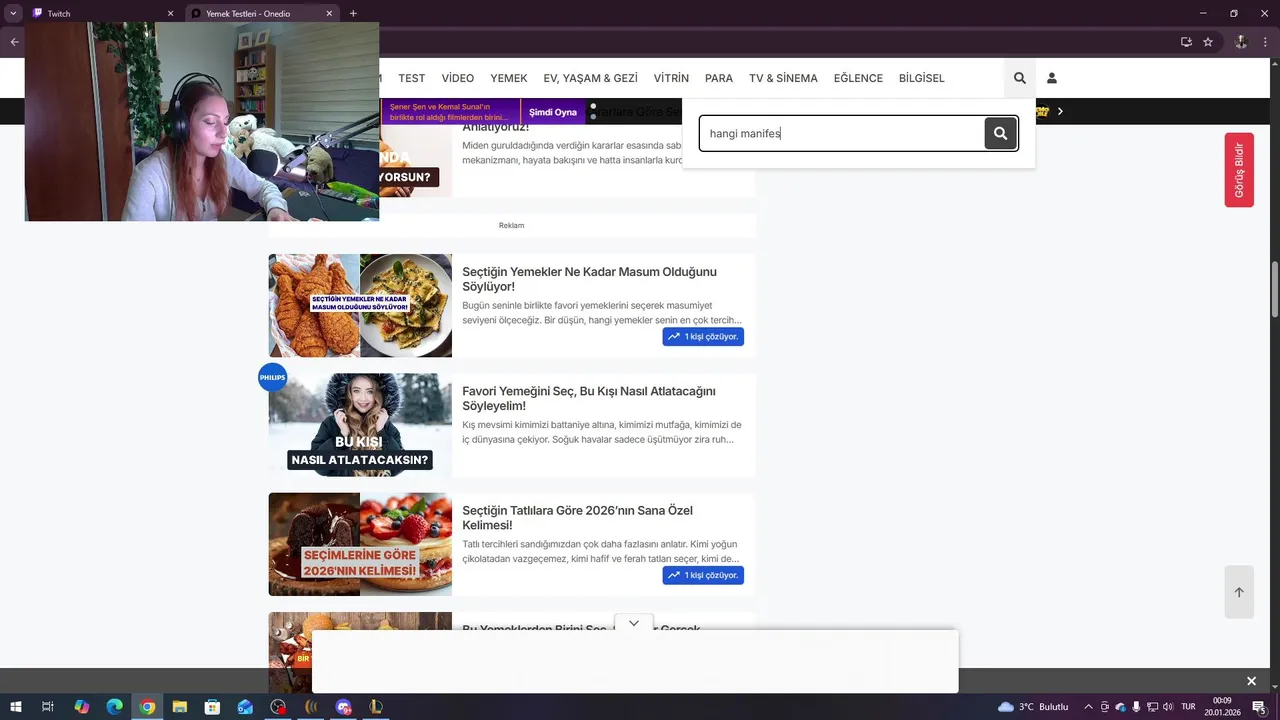Image resolution: width=1280 pixels, height=720 pixels.
Task: Open the Chrome profile avatar
Action: click(1241, 42)
